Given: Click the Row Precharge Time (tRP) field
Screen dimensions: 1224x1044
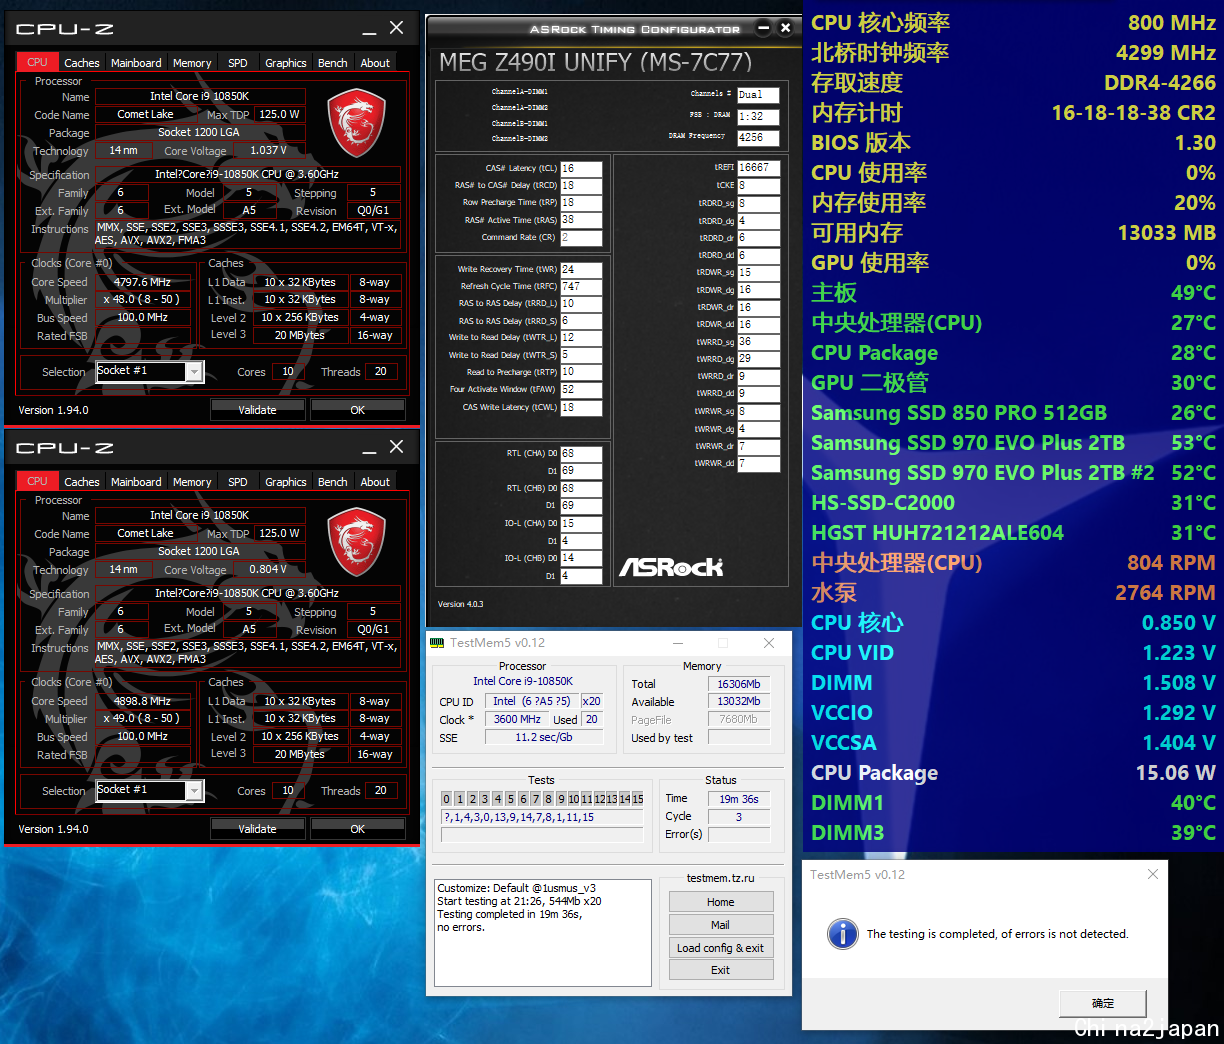Looking at the screenshot, I should coord(581,202).
